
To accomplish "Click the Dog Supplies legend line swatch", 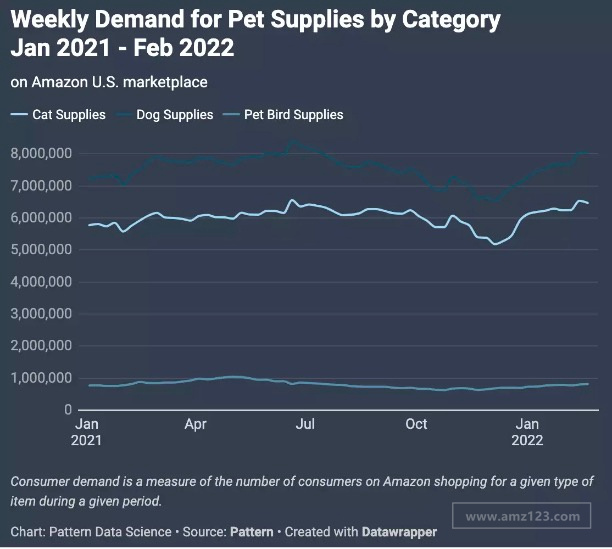I will [x=126, y=115].
